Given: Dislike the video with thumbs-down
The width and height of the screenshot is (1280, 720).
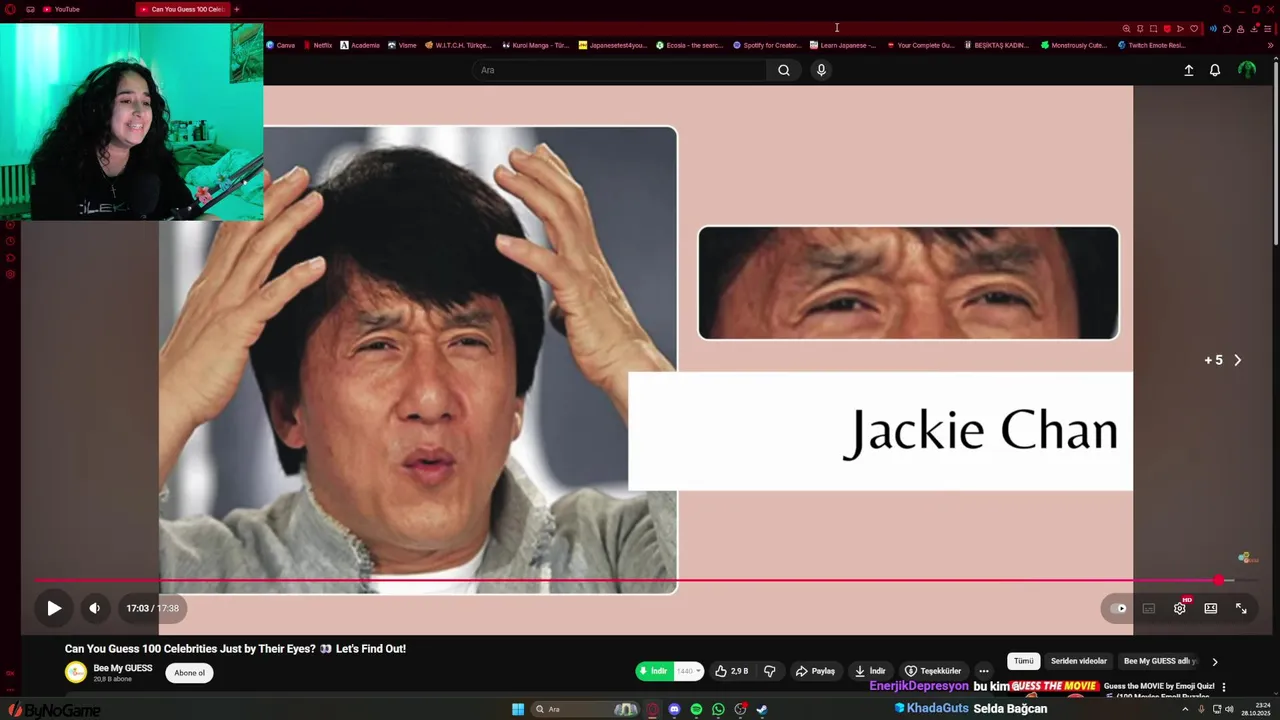Looking at the screenshot, I should point(770,671).
